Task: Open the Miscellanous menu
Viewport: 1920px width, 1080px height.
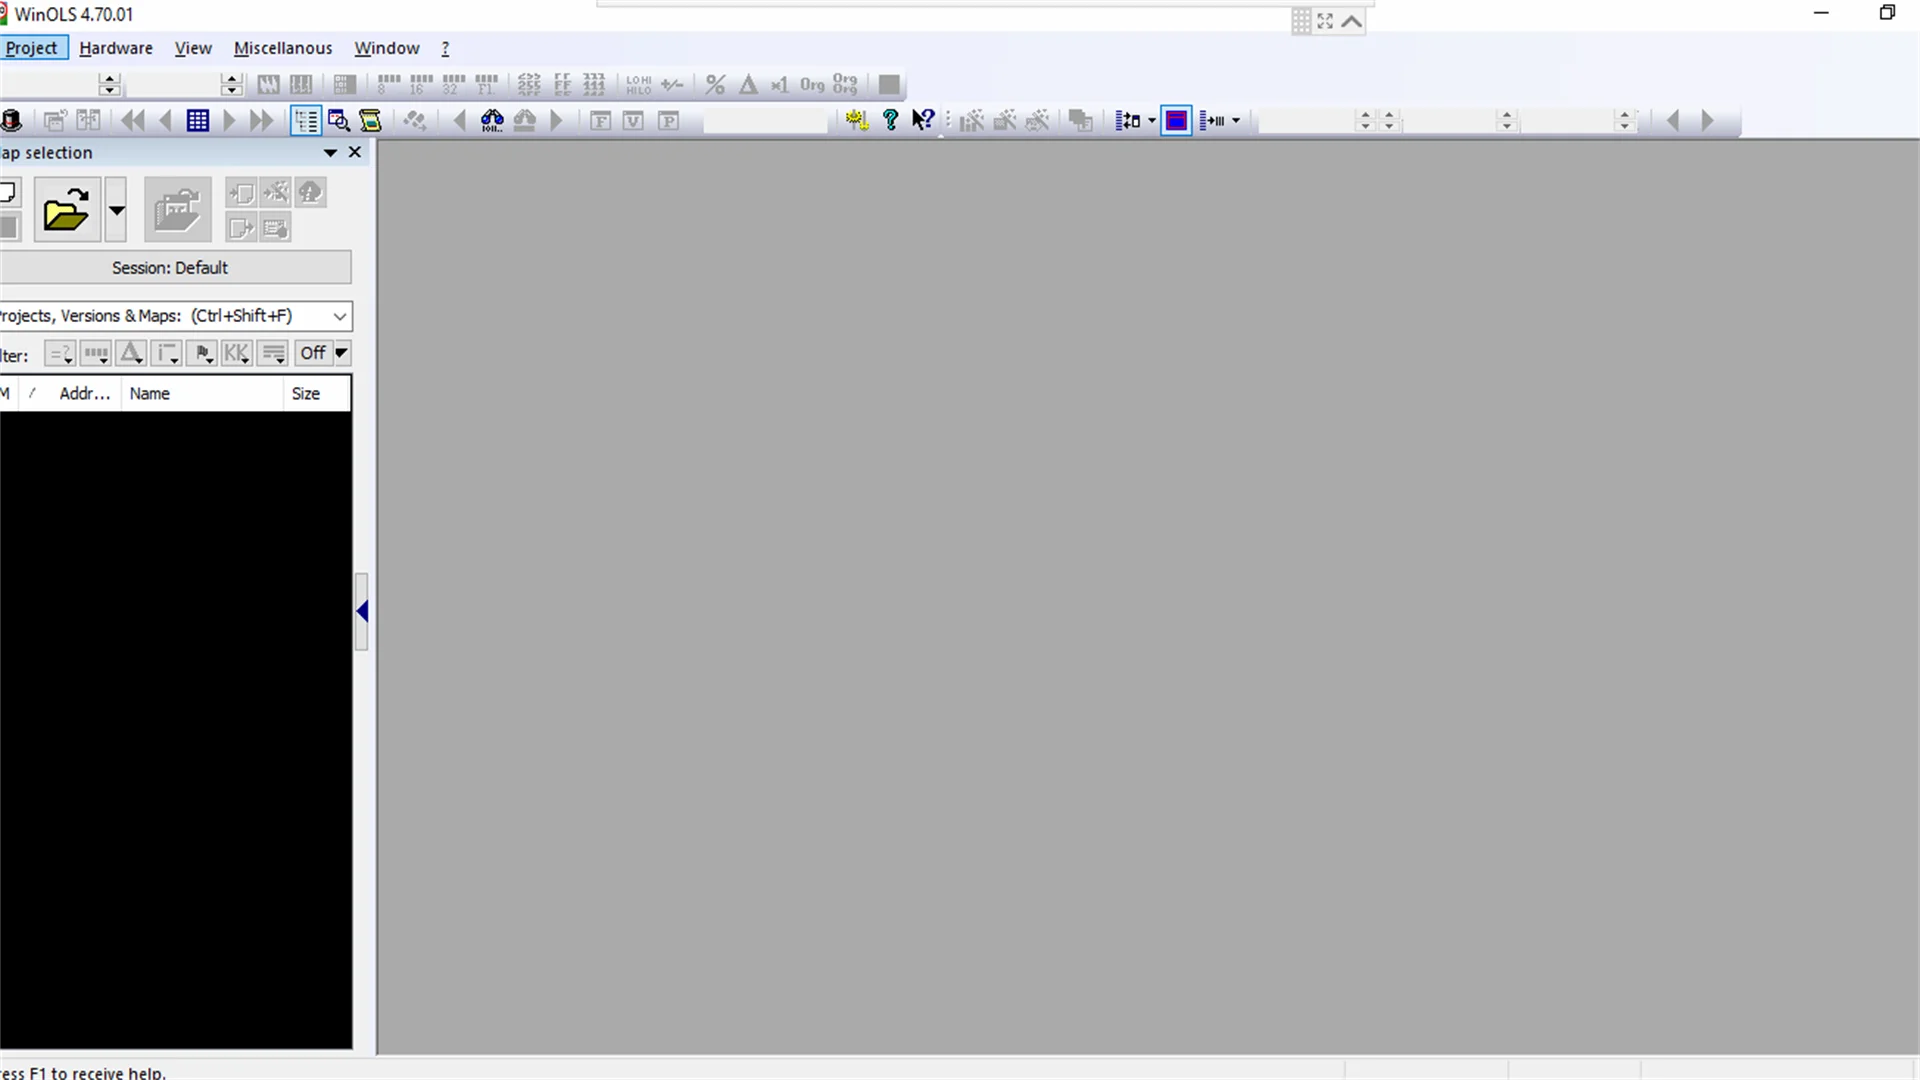Action: (282, 47)
